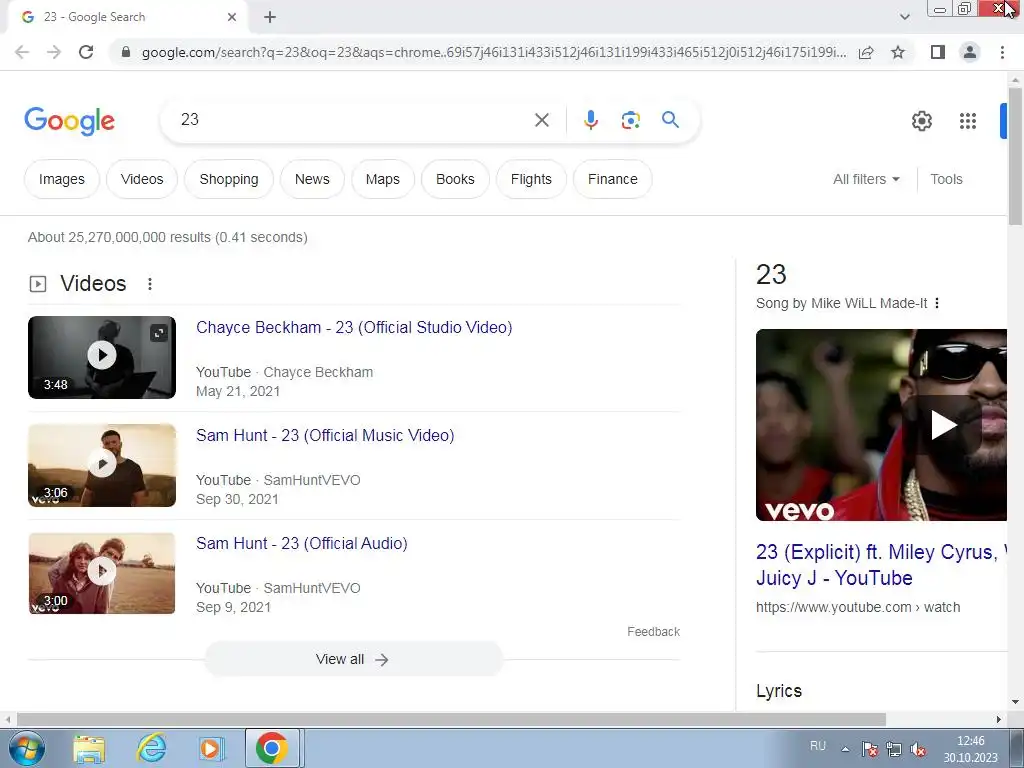Image resolution: width=1024 pixels, height=768 pixels.
Task: Switch to Finance results
Action: point(613,179)
